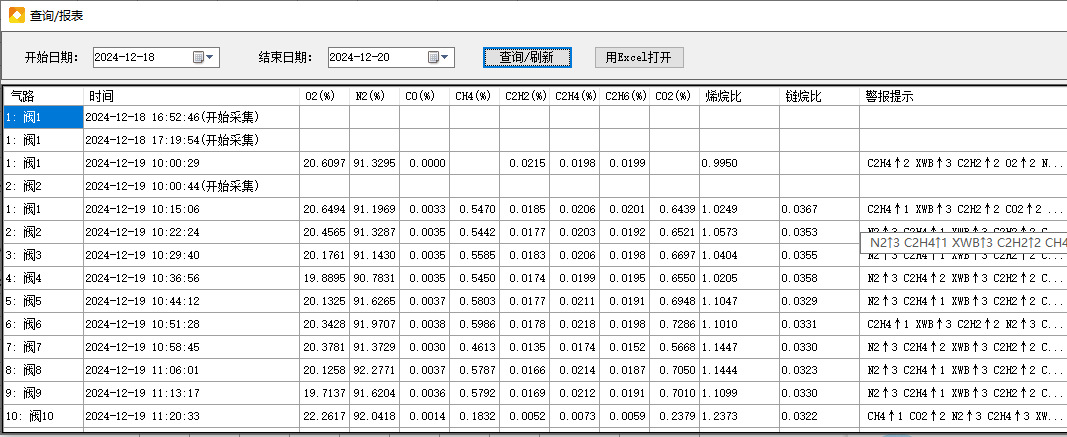The width and height of the screenshot is (1067, 437).
Task: Select the 7: 阀7 row cell
Action: pos(44,347)
